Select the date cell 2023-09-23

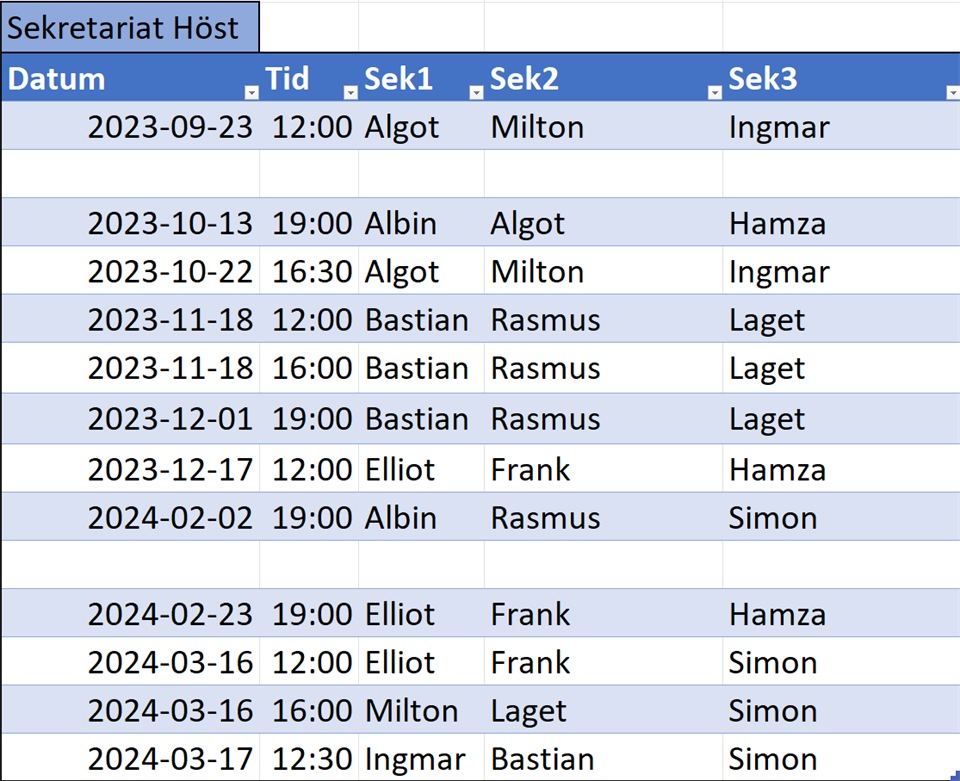(170, 127)
